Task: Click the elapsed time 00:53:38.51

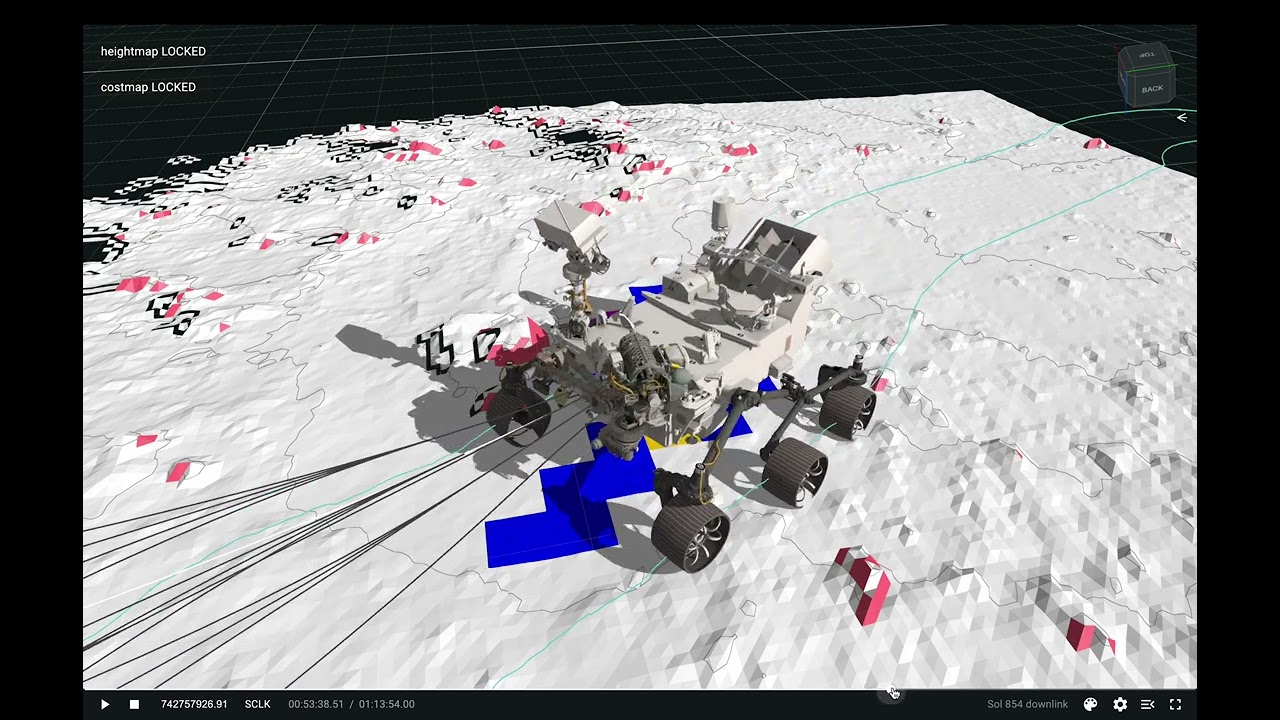Action: pos(316,704)
